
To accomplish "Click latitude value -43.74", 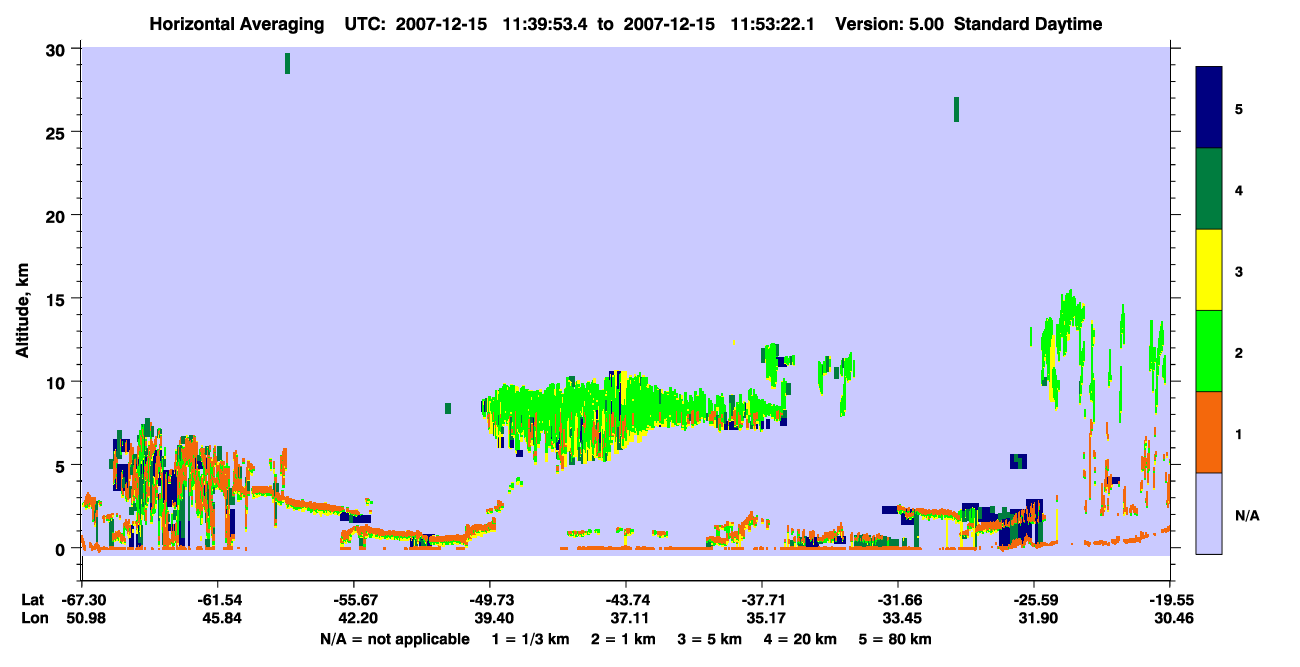I will 626,600.
